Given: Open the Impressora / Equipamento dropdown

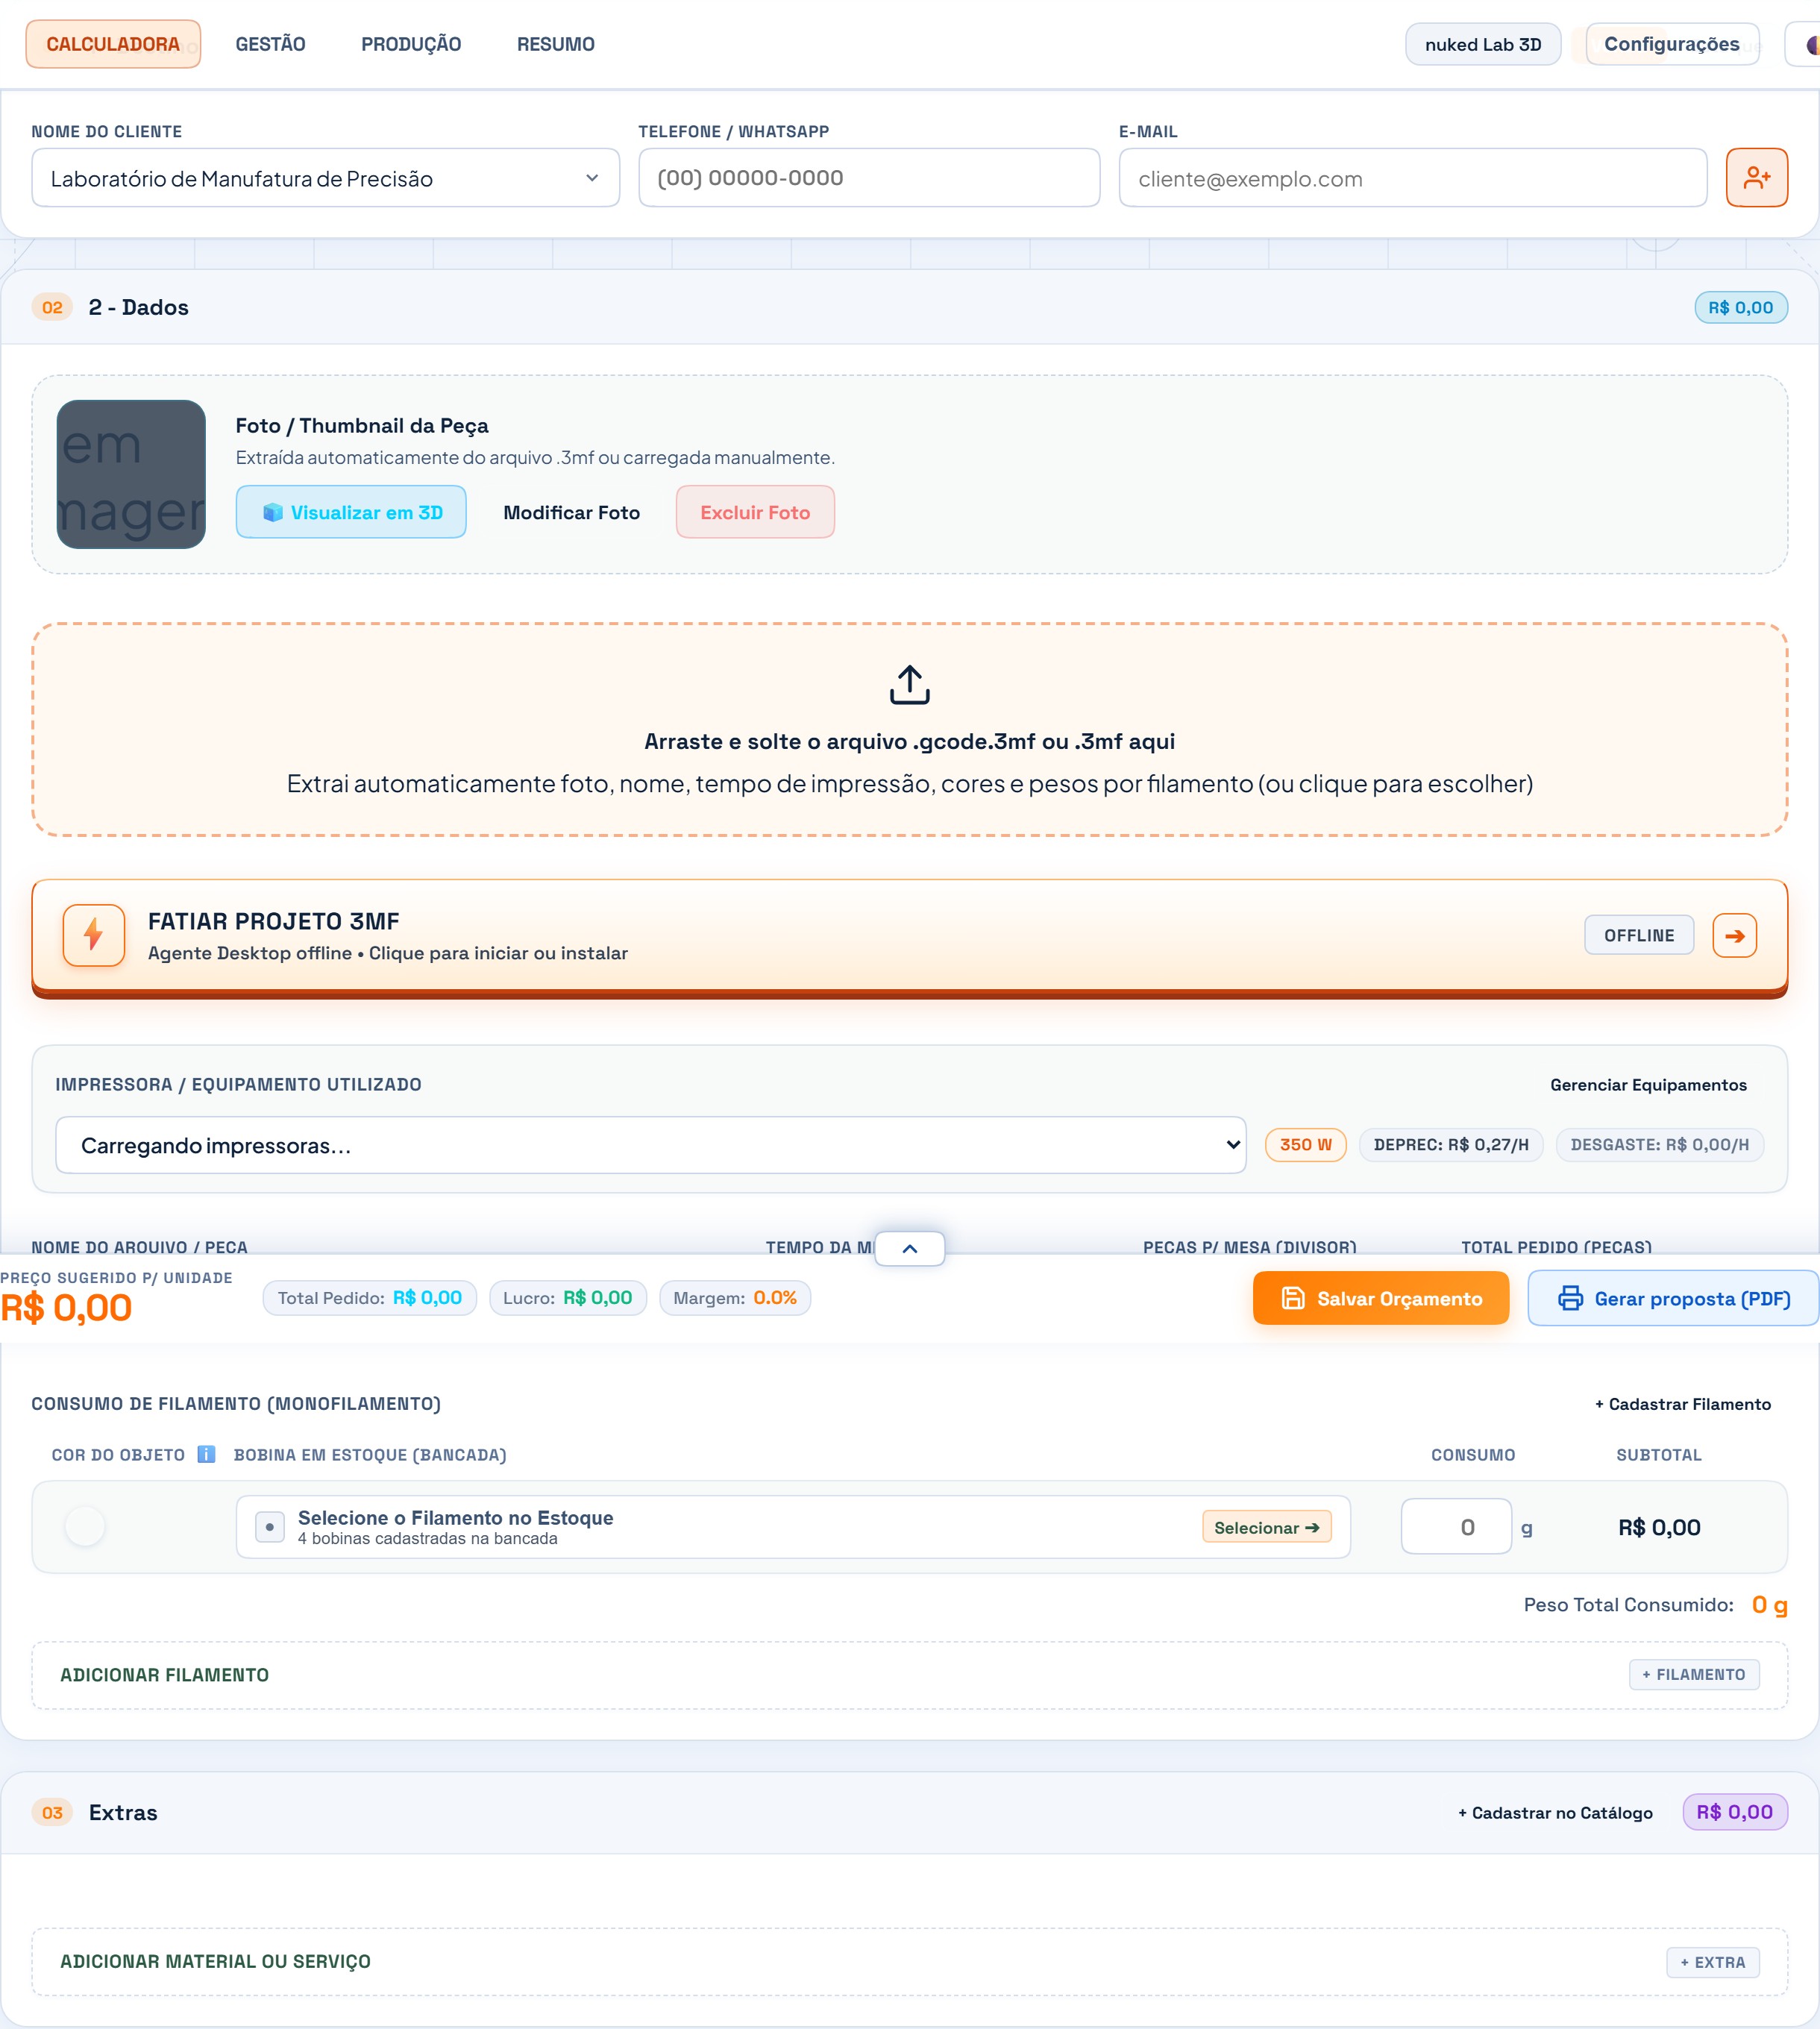Looking at the screenshot, I should (x=651, y=1145).
